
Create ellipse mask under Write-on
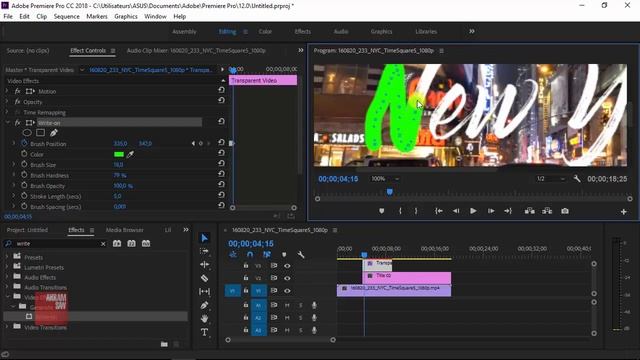27,133
